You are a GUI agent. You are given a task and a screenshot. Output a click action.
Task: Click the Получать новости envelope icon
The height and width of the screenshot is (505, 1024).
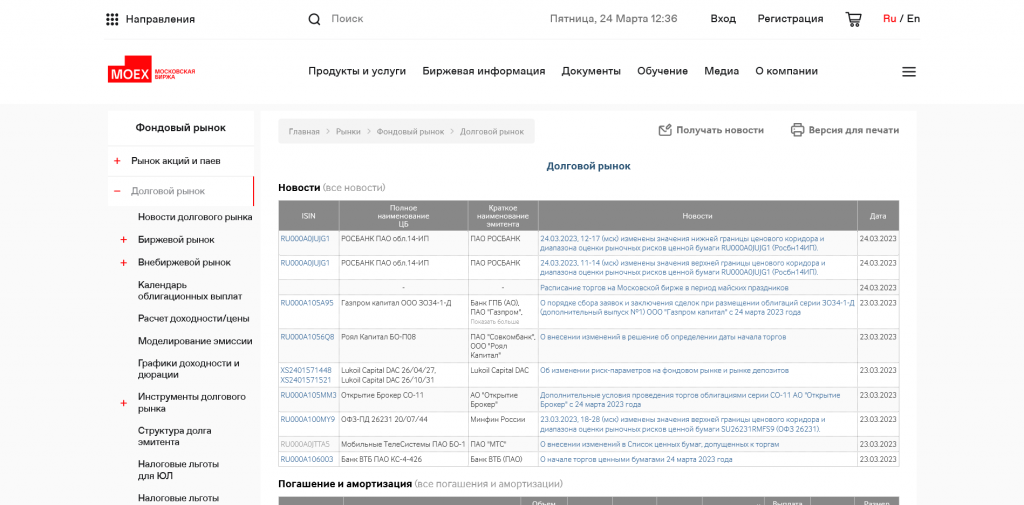[665, 130]
